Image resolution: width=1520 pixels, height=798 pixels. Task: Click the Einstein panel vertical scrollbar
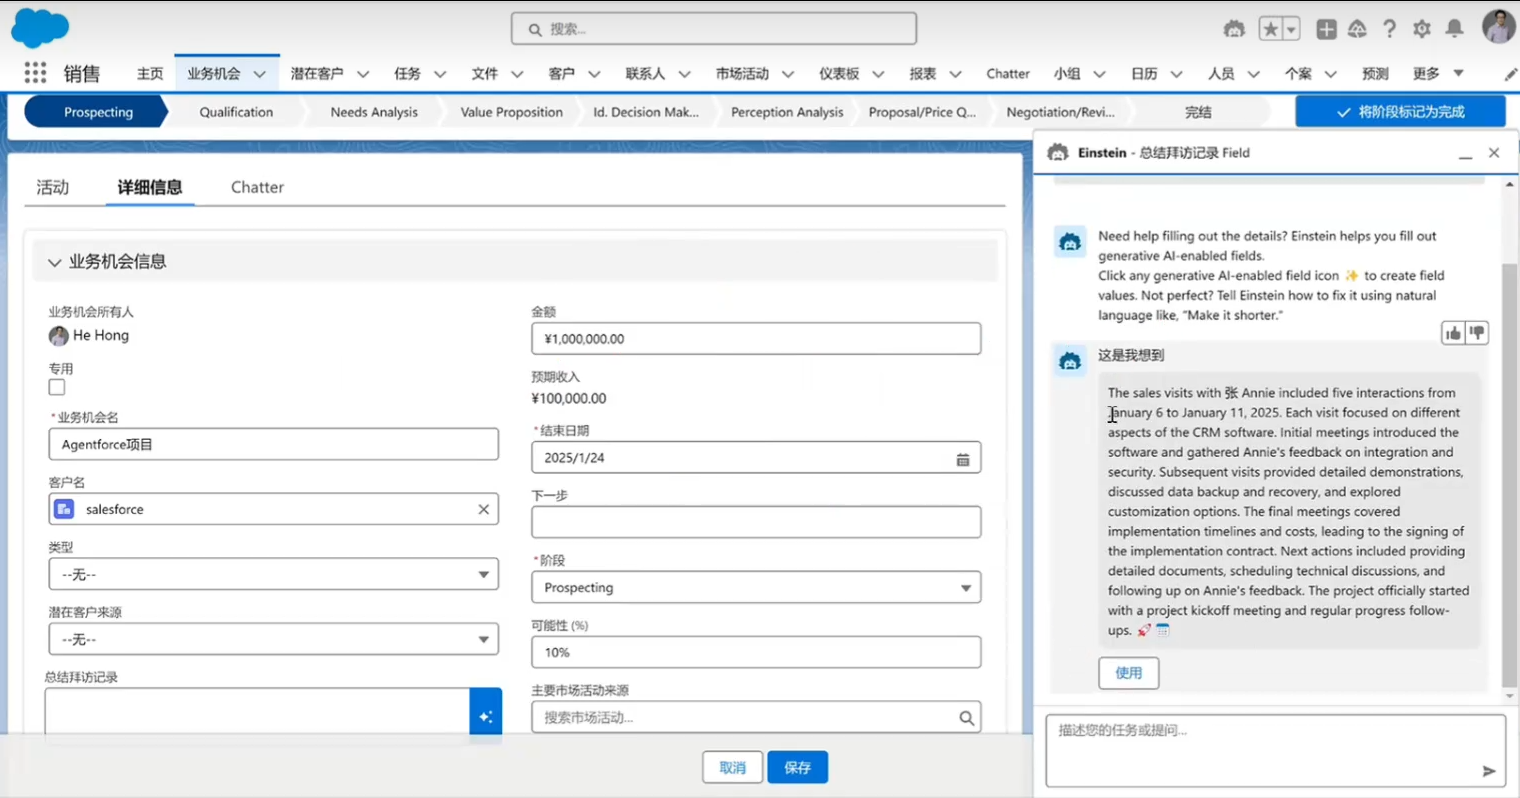click(x=1510, y=475)
